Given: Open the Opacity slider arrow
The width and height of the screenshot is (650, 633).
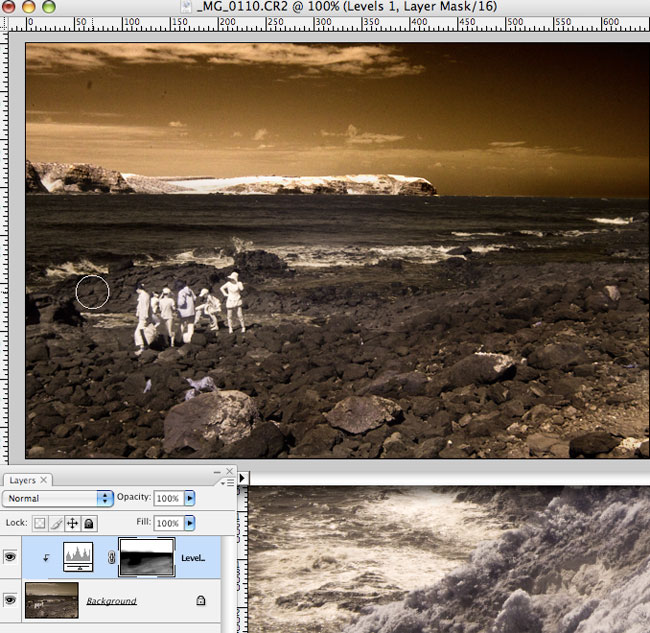Looking at the screenshot, I should (190, 498).
